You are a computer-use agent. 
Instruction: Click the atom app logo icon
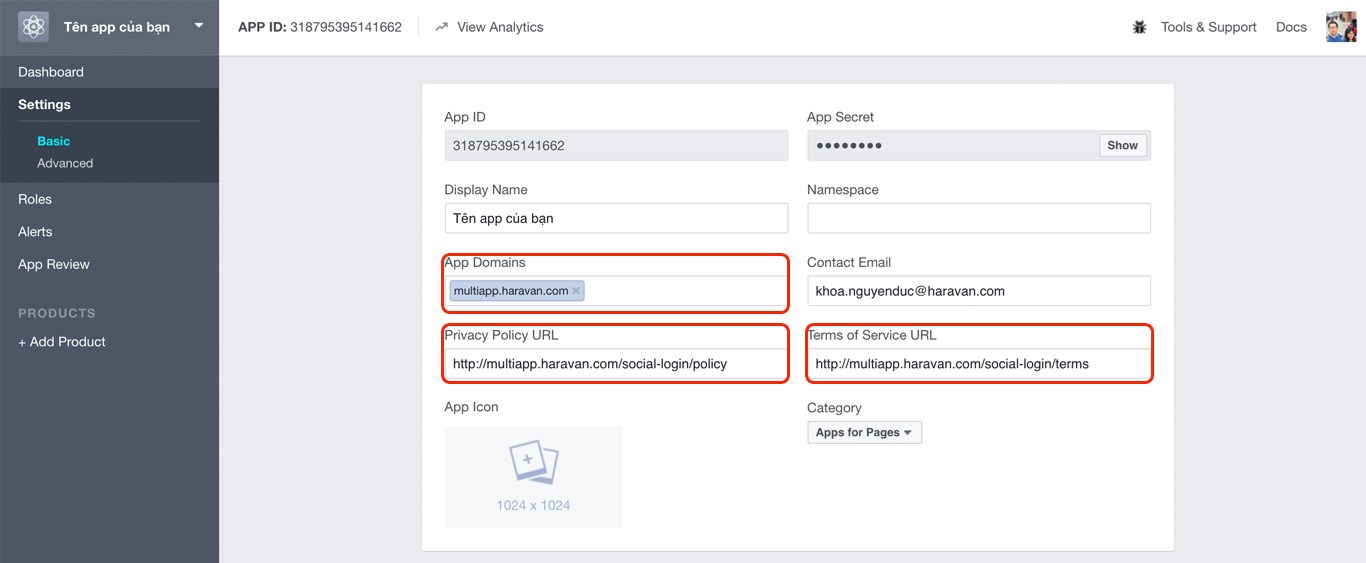point(34,27)
